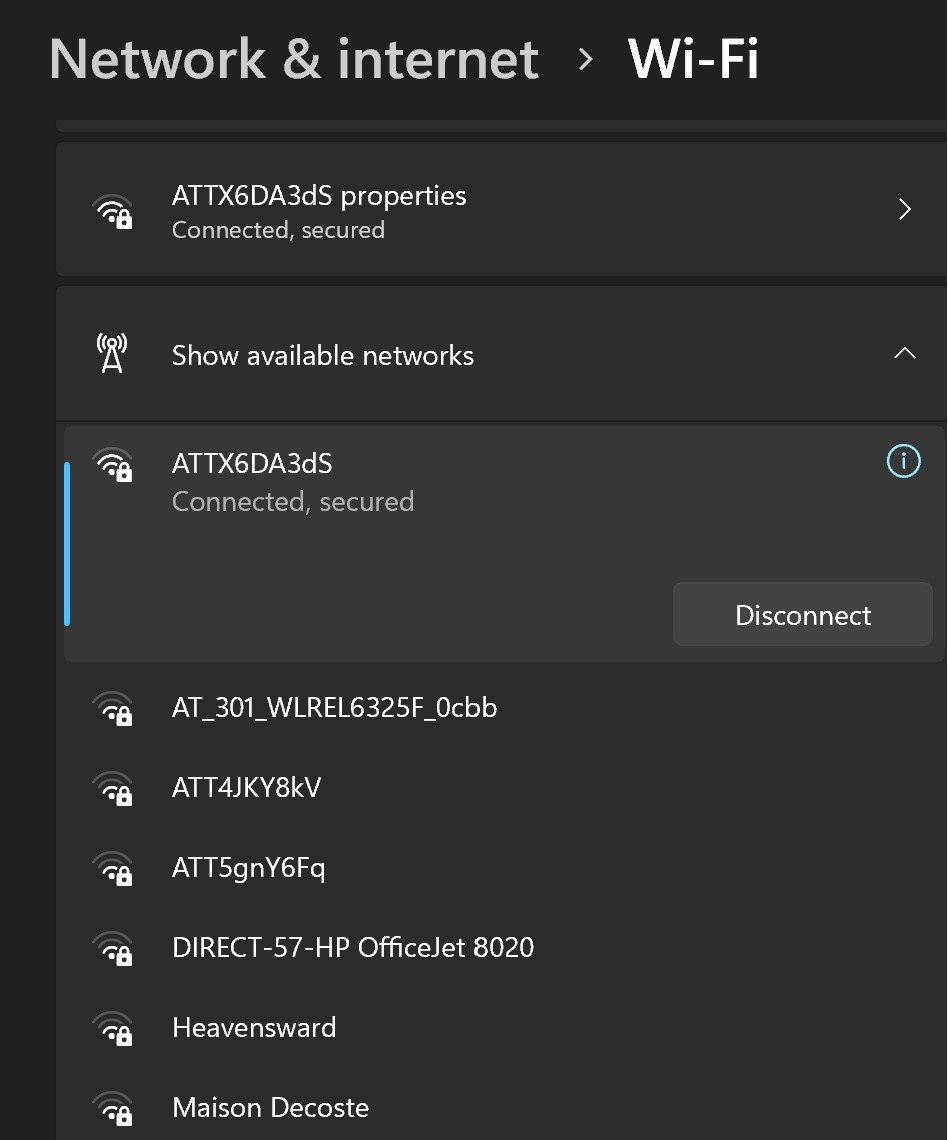Choose the ATT5gnY6Fq network entry
This screenshot has width=948, height=1140.
248,868
